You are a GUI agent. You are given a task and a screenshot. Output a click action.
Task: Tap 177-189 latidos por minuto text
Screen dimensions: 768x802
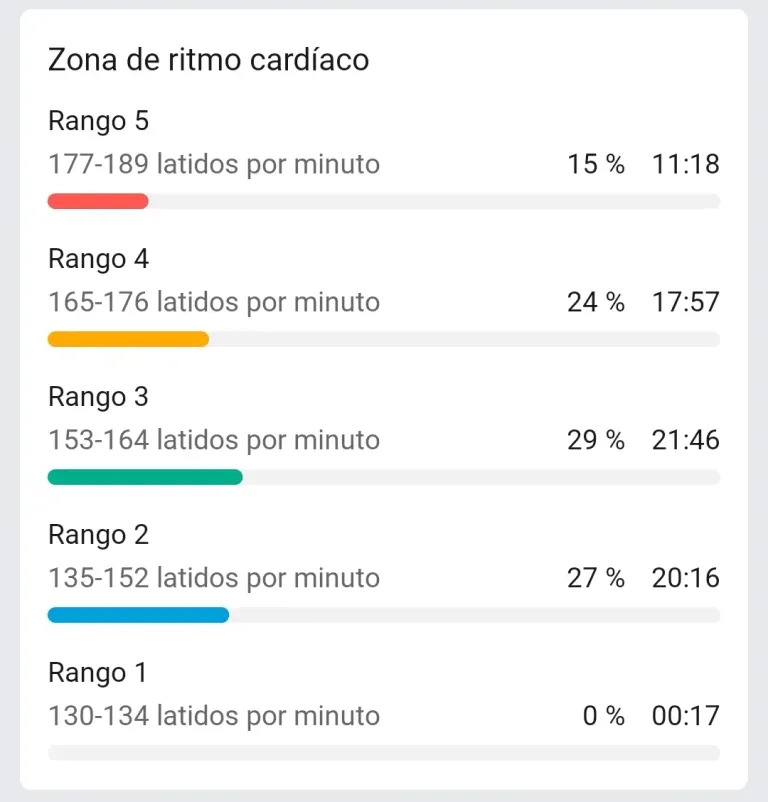[214, 165]
